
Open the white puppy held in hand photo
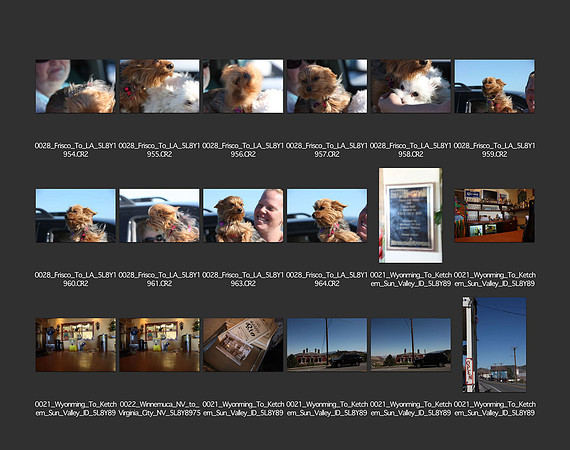411,86
